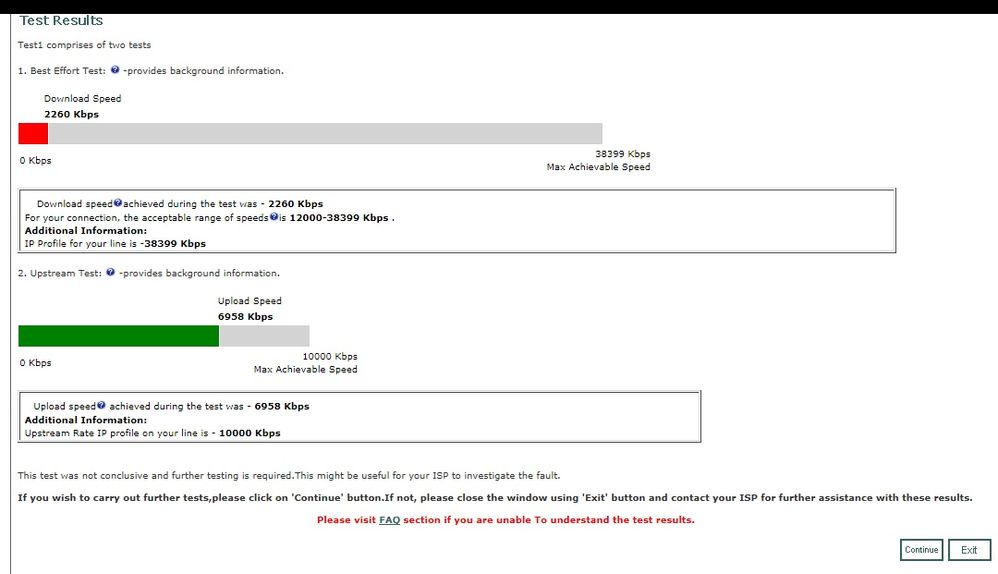Click the green upload speed bar segment
998x574 pixels.
[x=118, y=336]
